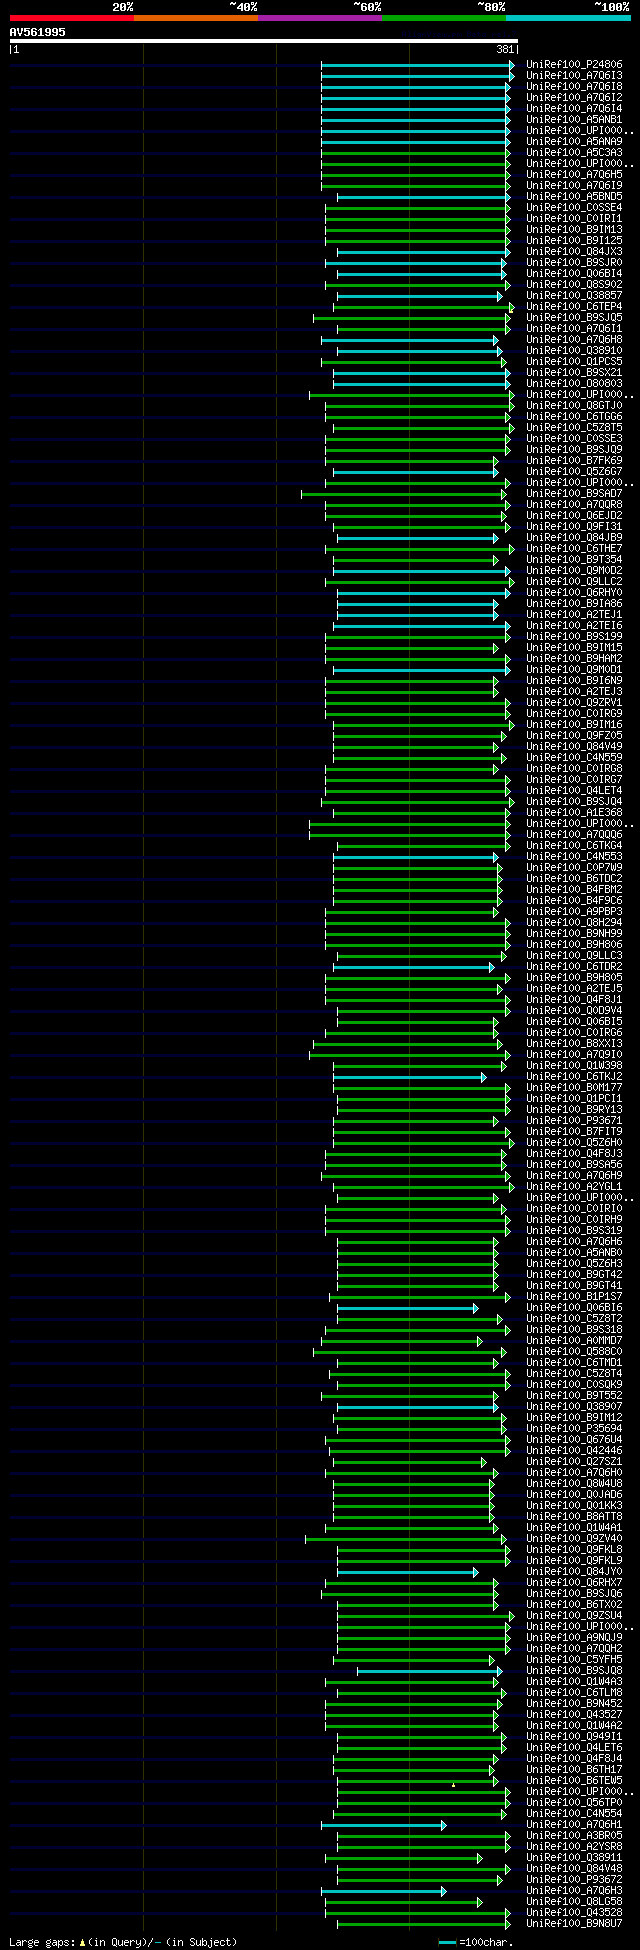The image size is (640, 1950).
Task: Select UniRef100_B9HAM2 label
Action: tap(574, 658)
